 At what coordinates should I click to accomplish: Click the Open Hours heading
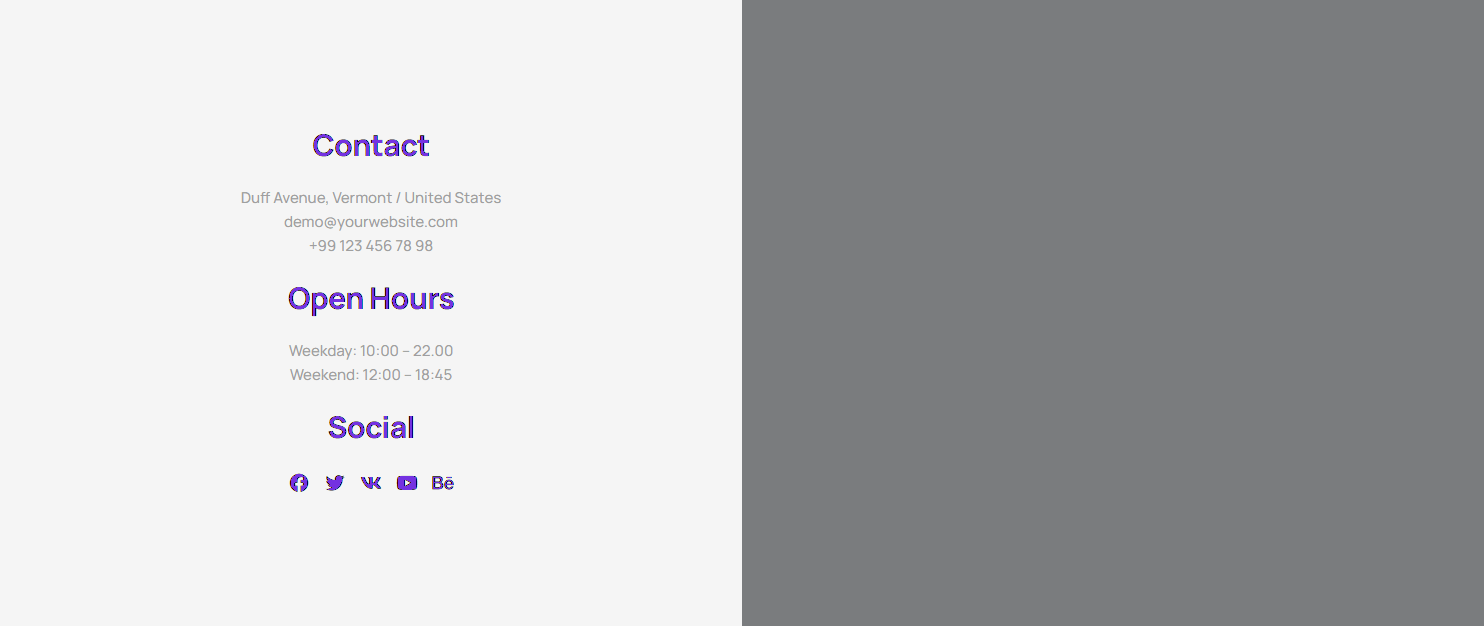371,299
